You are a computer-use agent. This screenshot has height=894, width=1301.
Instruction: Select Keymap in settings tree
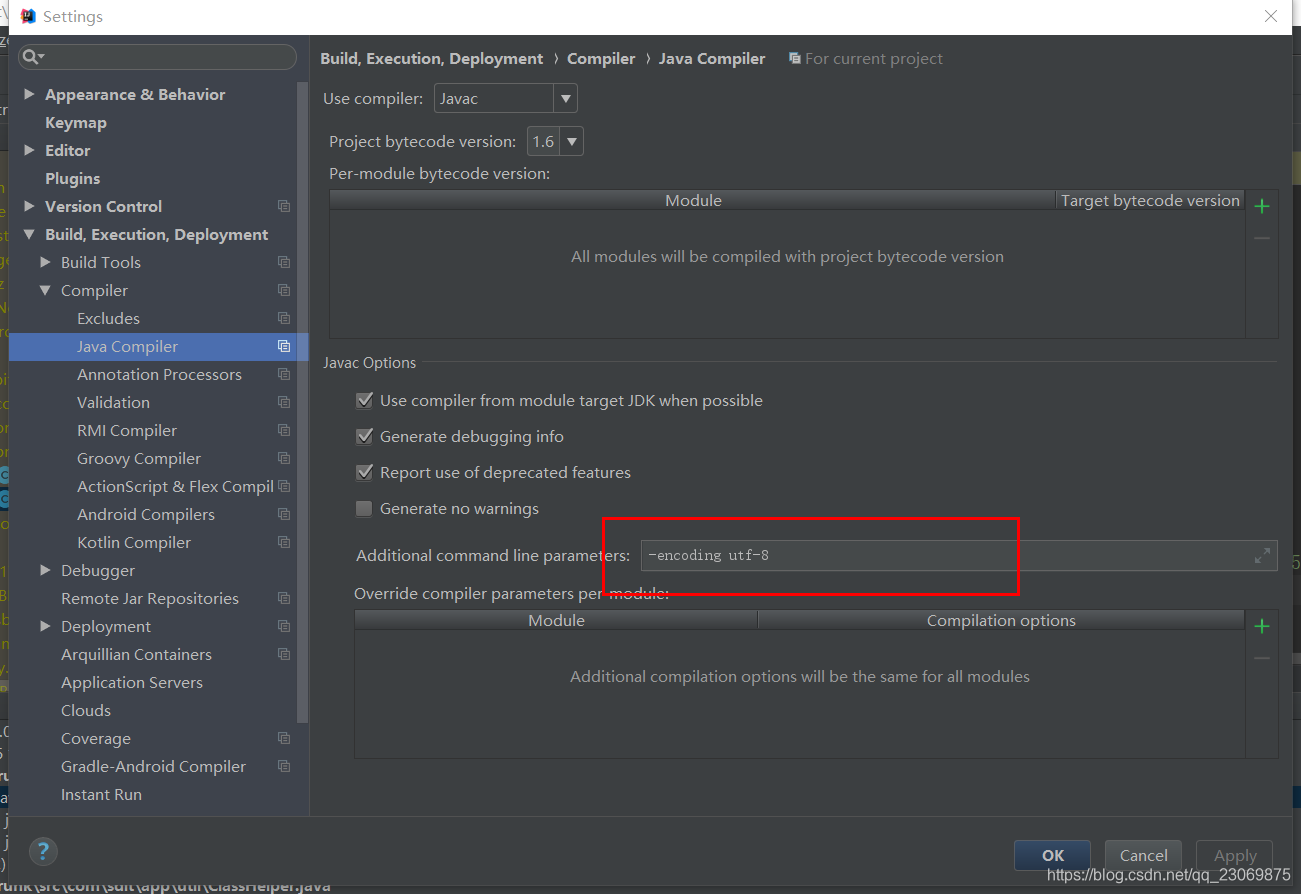point(76,122)
